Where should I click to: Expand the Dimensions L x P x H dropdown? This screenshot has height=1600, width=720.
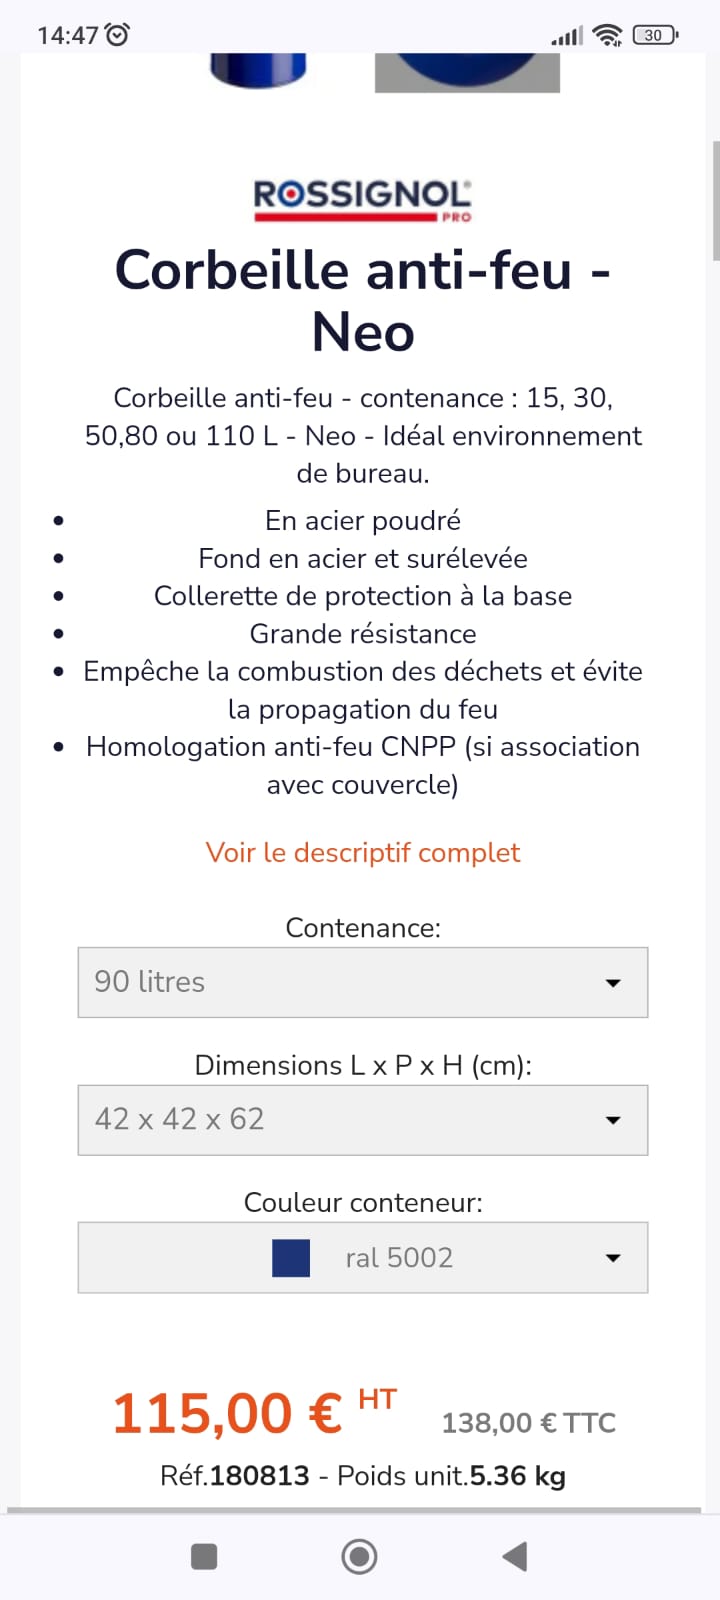363,1120
